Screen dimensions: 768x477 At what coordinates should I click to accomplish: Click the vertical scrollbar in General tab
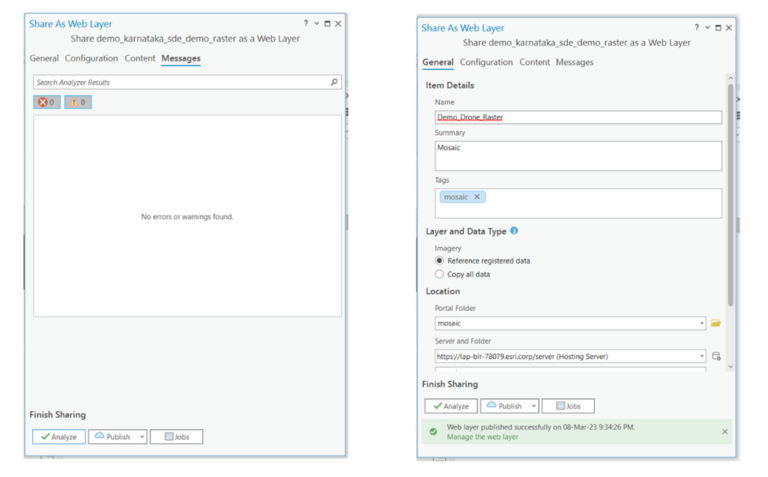coord(731,200)
